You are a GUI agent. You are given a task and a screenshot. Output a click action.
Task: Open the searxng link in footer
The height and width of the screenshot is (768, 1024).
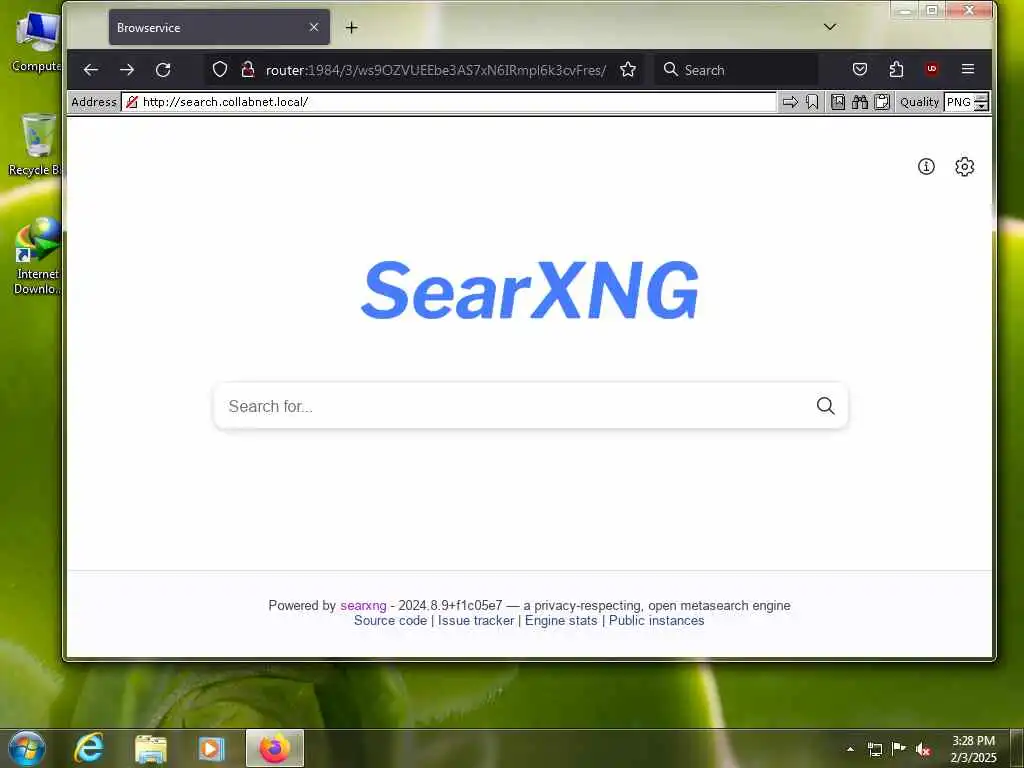(363, 605)
